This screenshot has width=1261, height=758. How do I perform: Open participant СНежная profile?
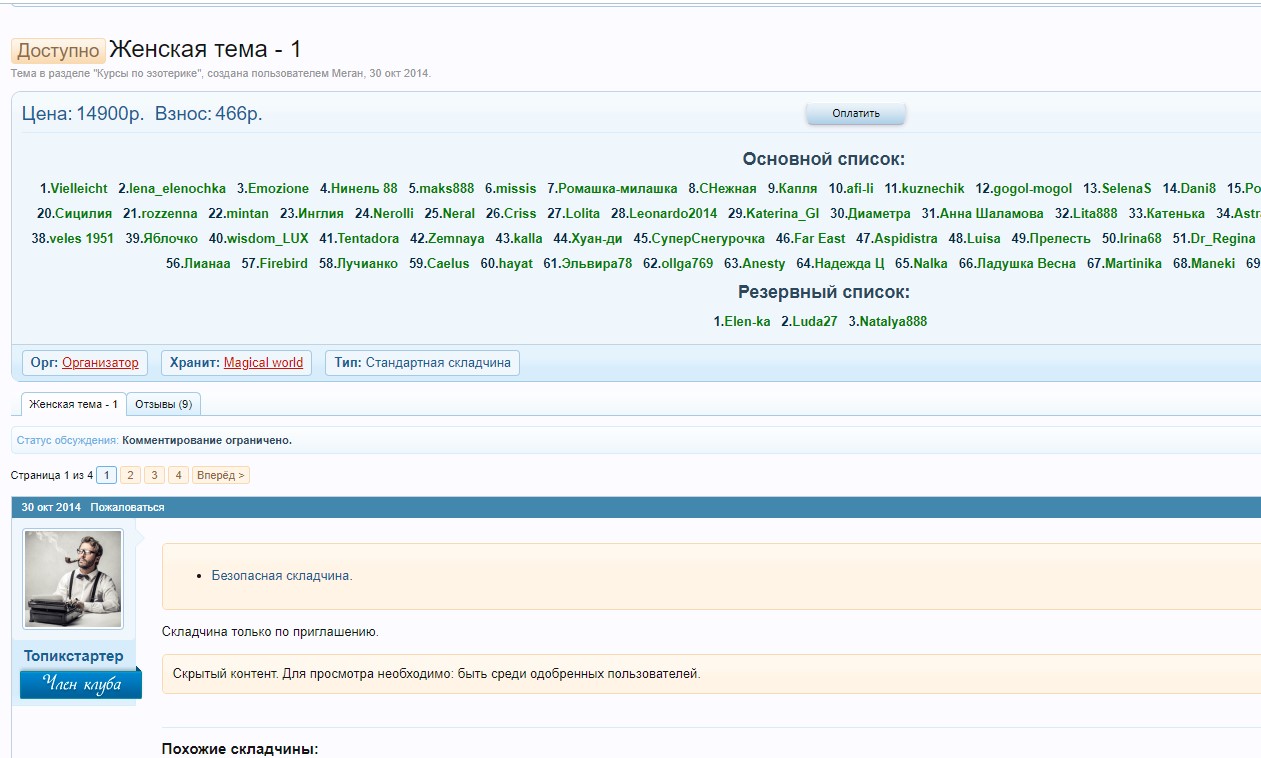coord(728,188)
